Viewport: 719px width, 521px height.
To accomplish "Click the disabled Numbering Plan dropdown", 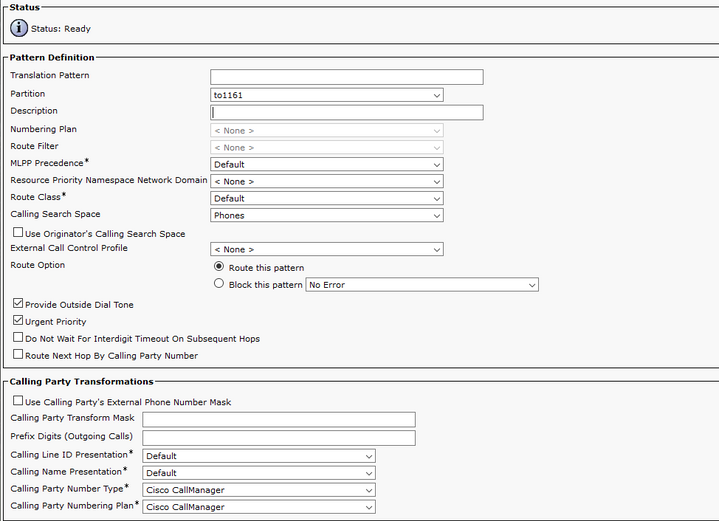I will (327, 130).
